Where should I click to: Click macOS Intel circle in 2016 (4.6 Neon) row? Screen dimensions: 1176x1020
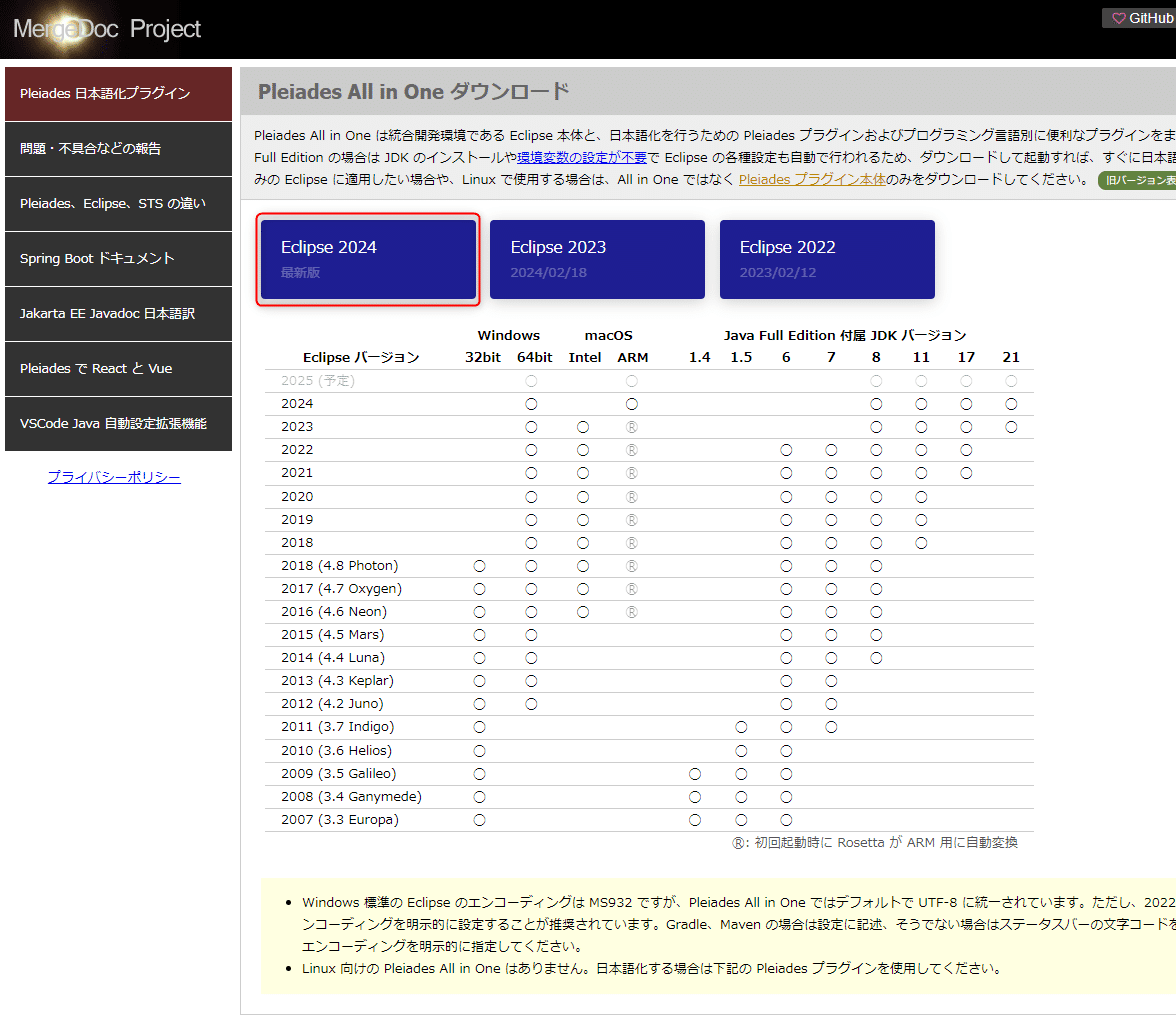[x=583, y=613]
